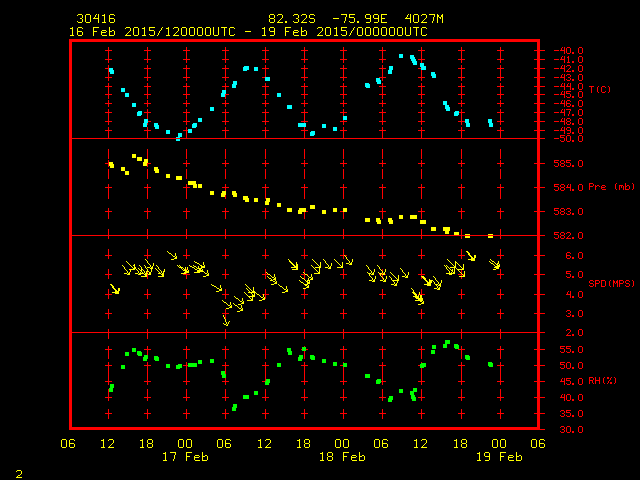Screen dimensions: 640x480
Task: Select the latitude text 82.32S
Action: click(x=292, y=19)
